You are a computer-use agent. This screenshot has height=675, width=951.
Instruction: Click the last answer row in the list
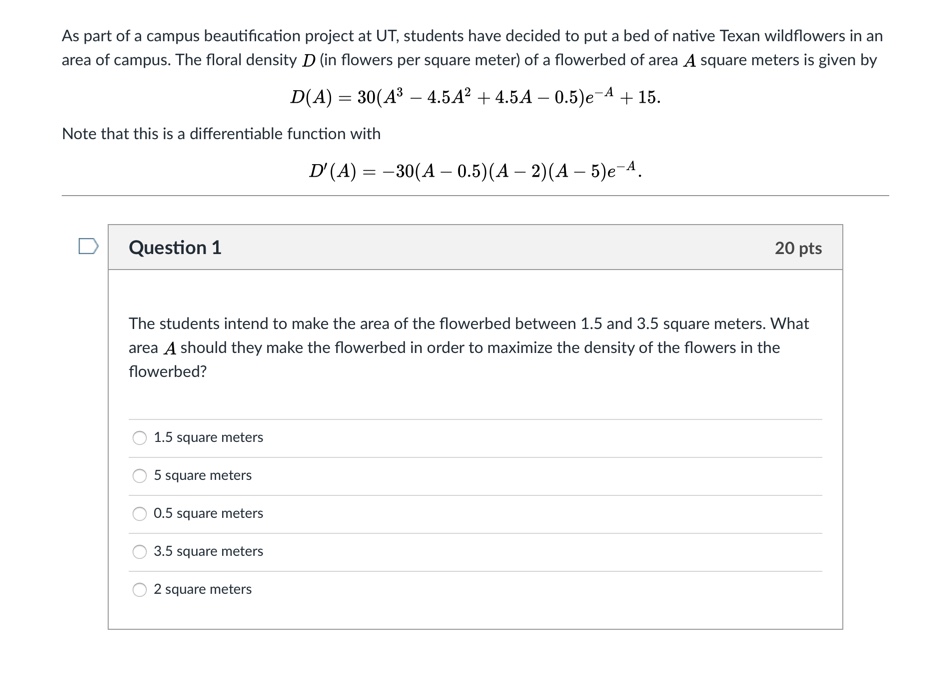pos(475,589)
